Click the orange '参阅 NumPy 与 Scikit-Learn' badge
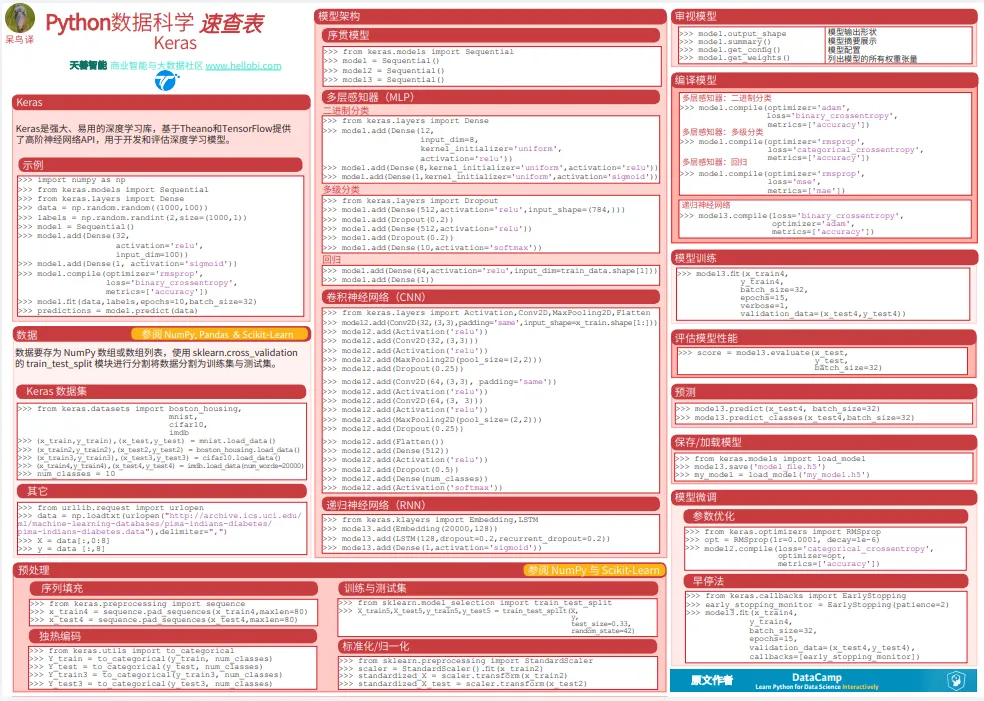Screen dimensions: 984x701 coord(594,570)
